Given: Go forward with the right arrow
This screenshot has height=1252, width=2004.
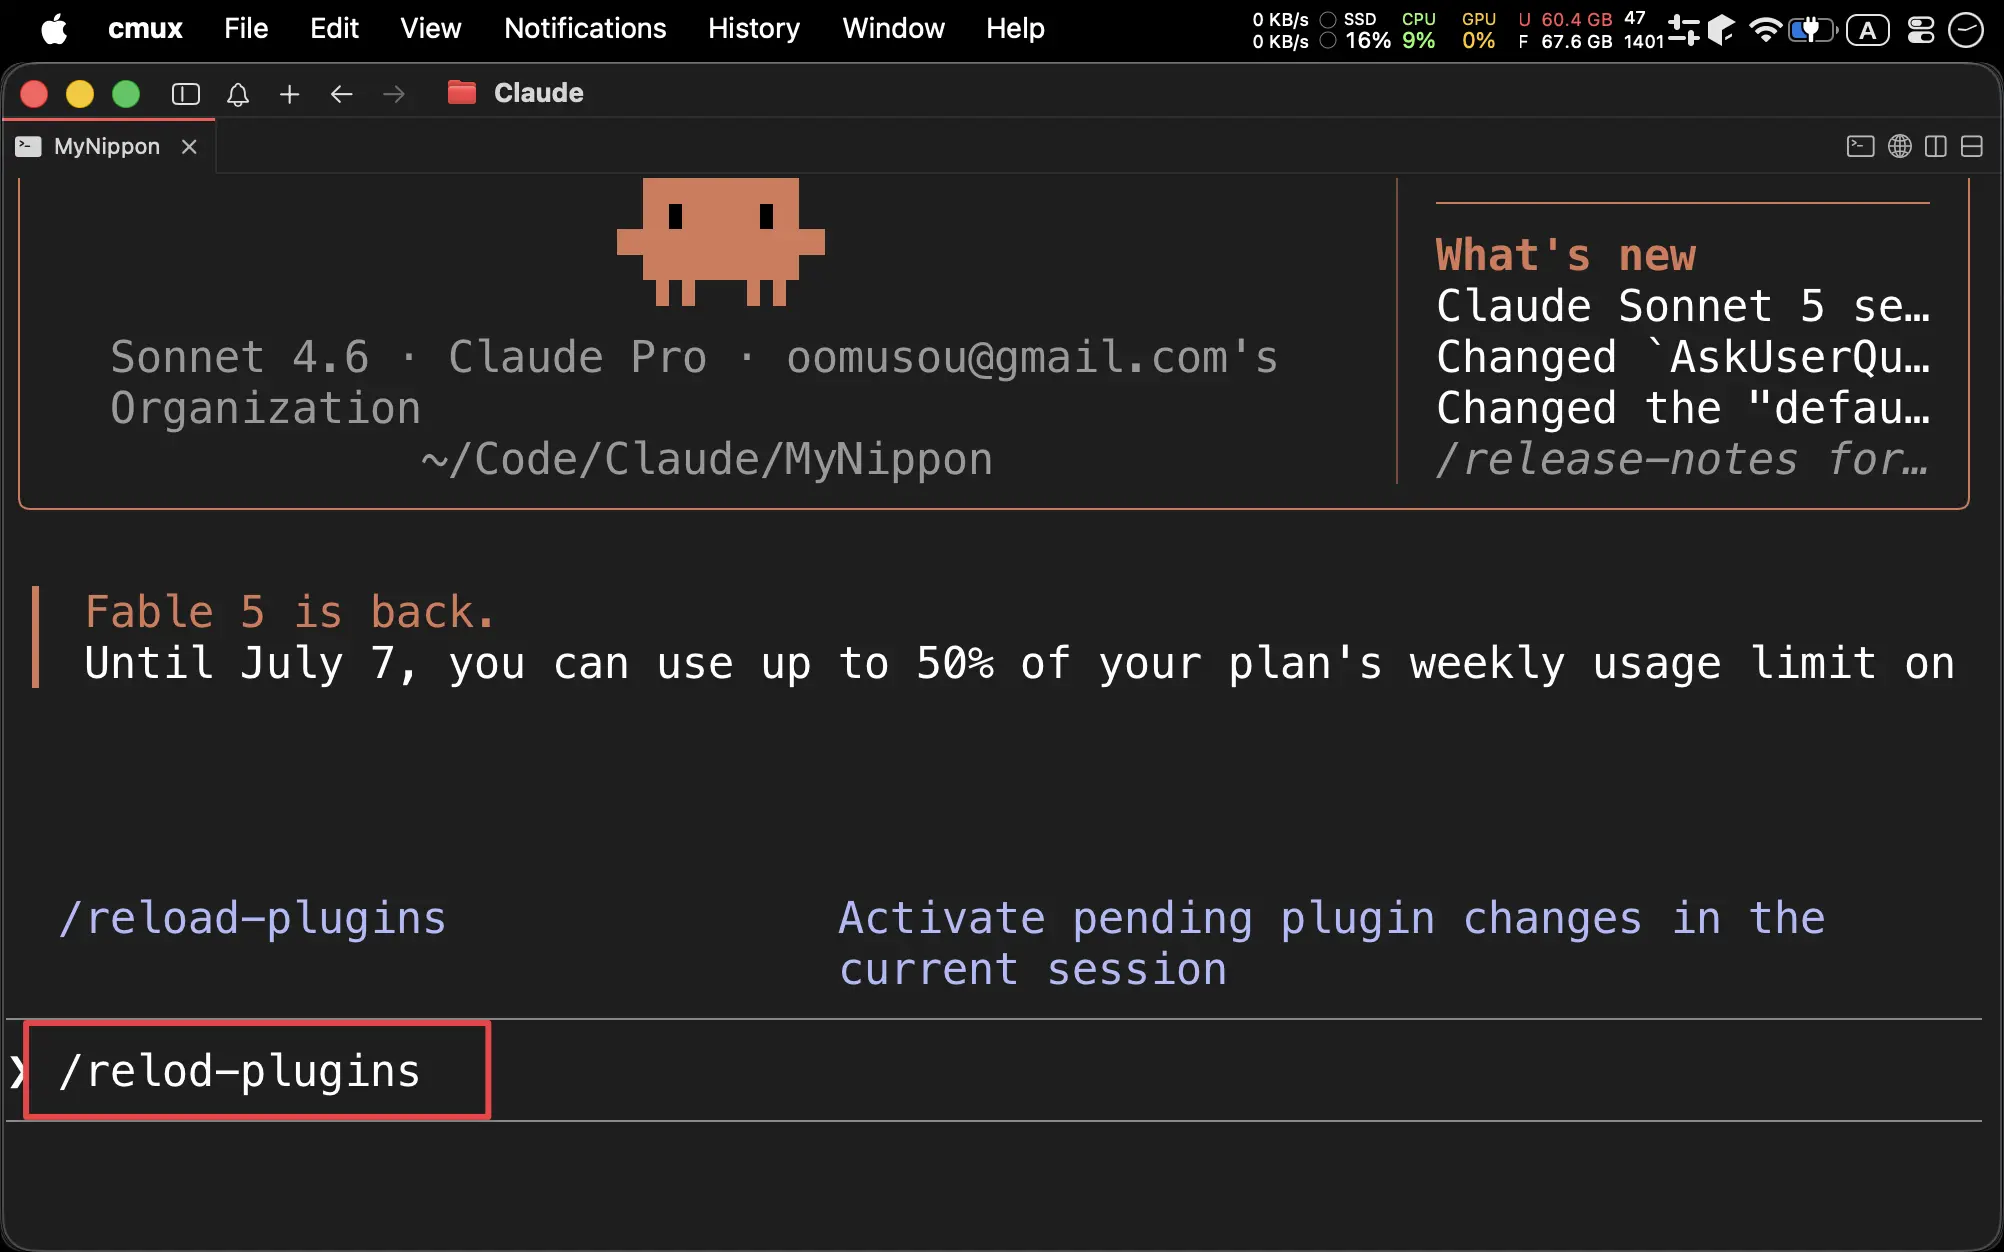Looking at the screenshot, I should pos(394,94).
